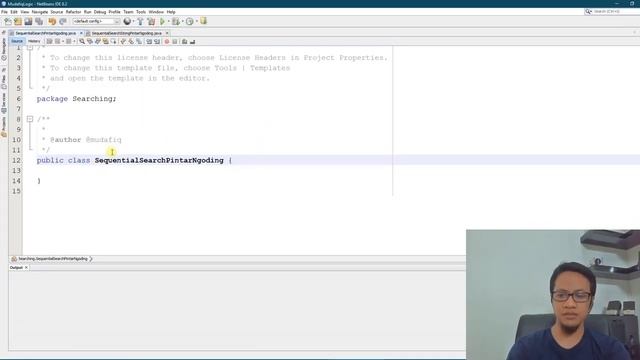640x360 pixels.
Task: Click the Profile Project clock icon
Action: 189,21
